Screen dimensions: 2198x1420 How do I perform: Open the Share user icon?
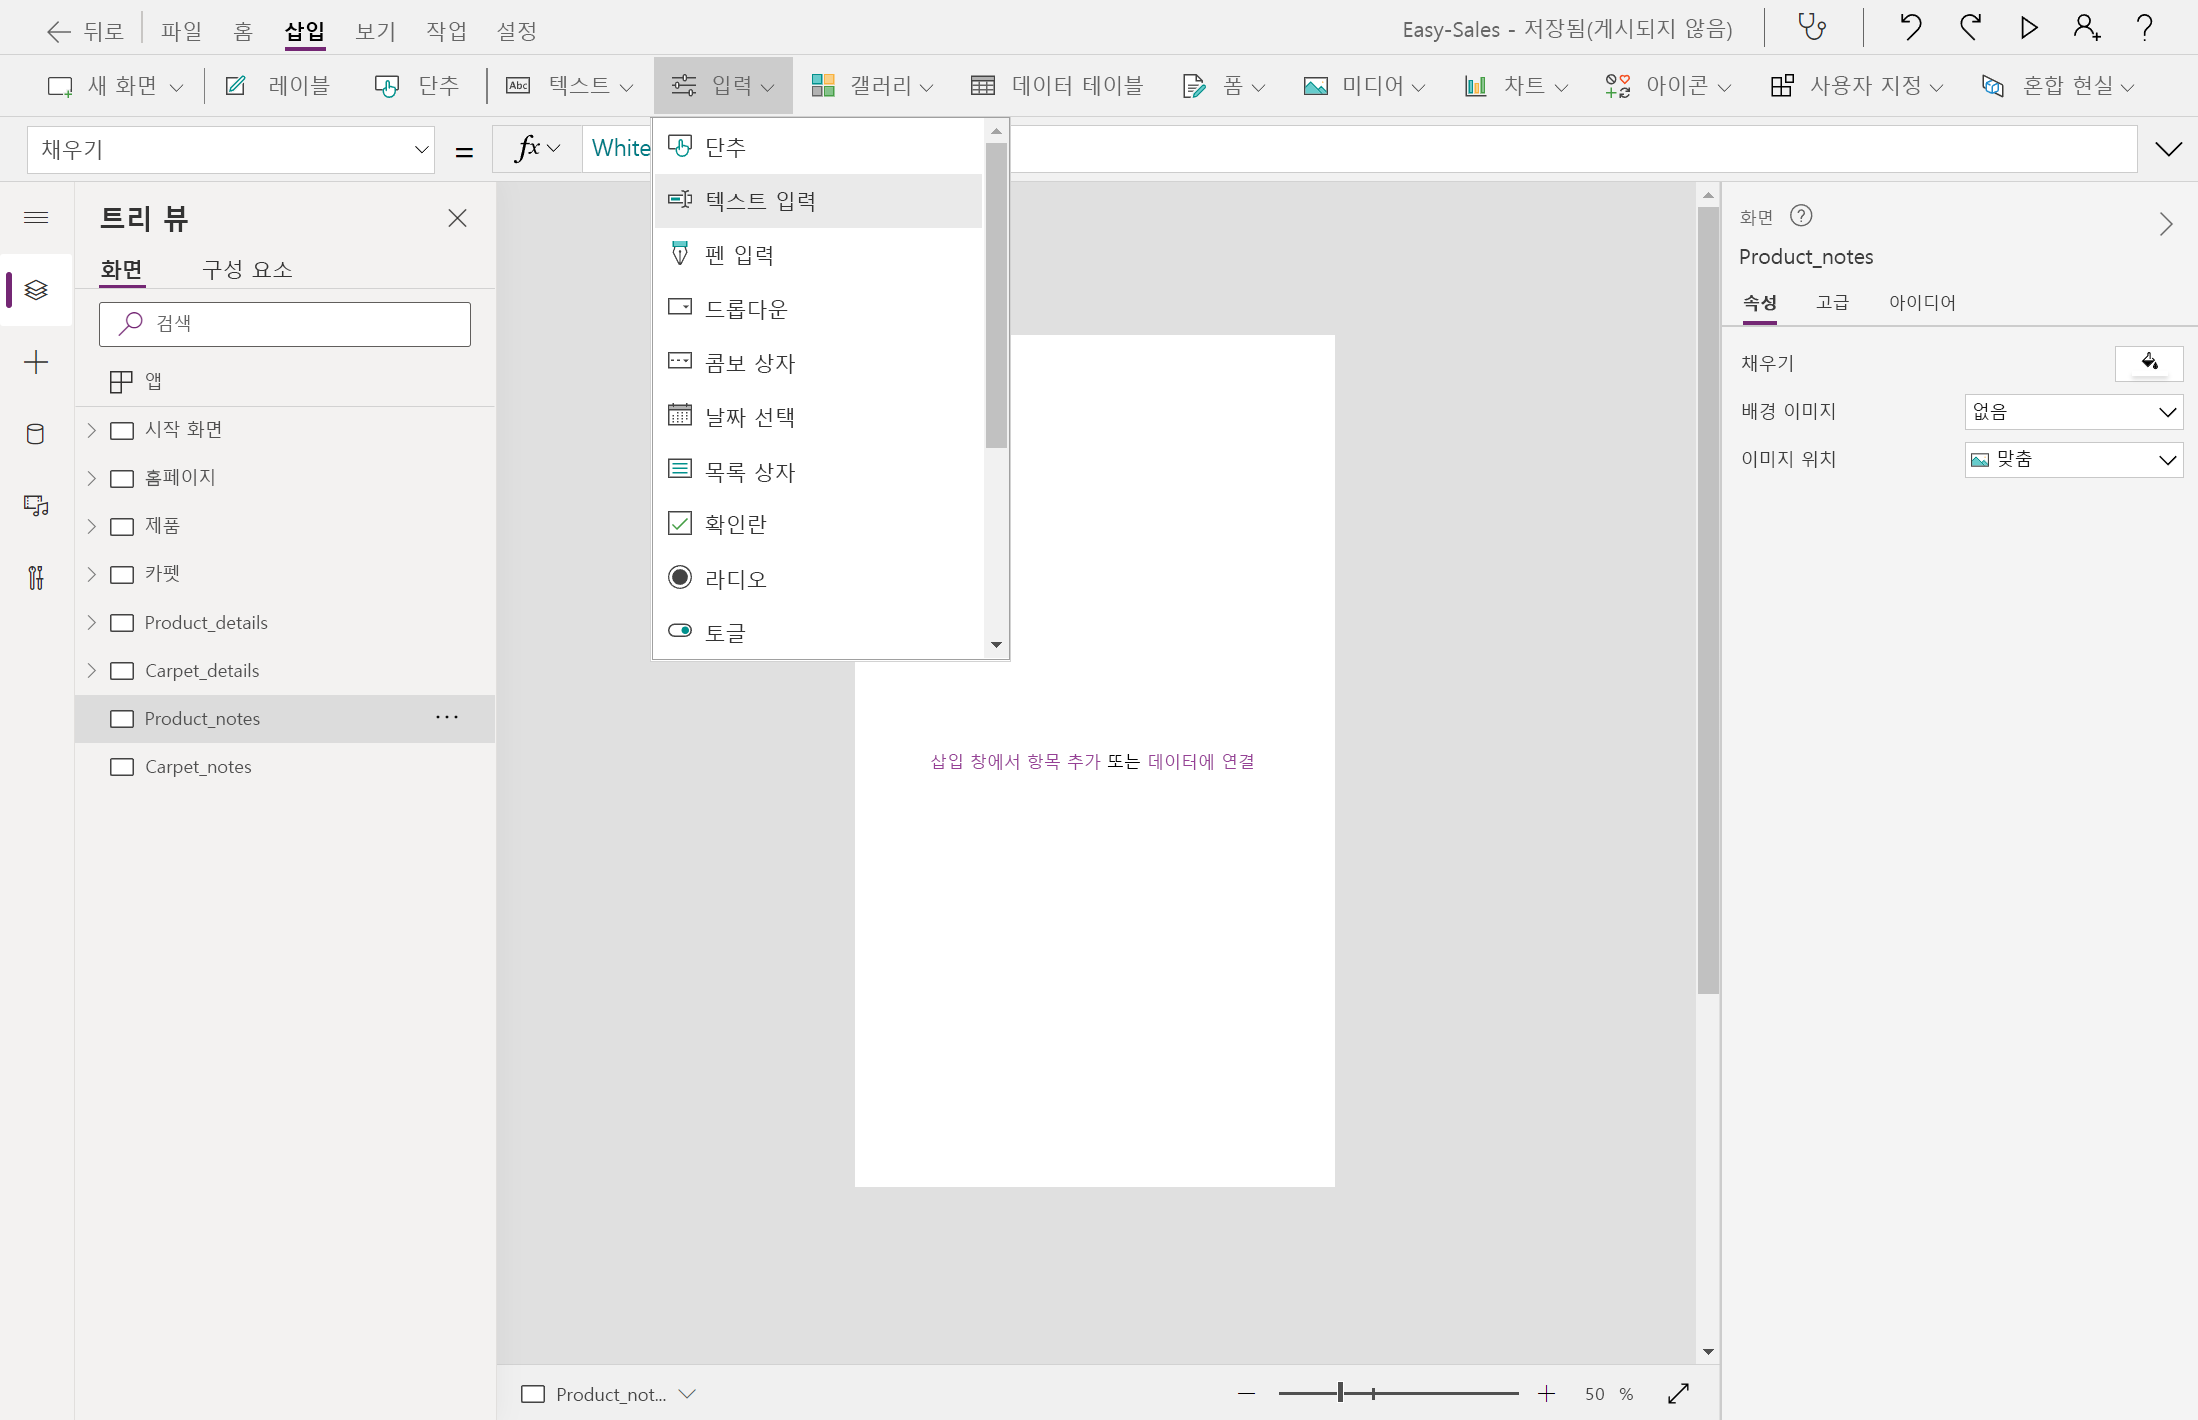[x=2086, y=27]
